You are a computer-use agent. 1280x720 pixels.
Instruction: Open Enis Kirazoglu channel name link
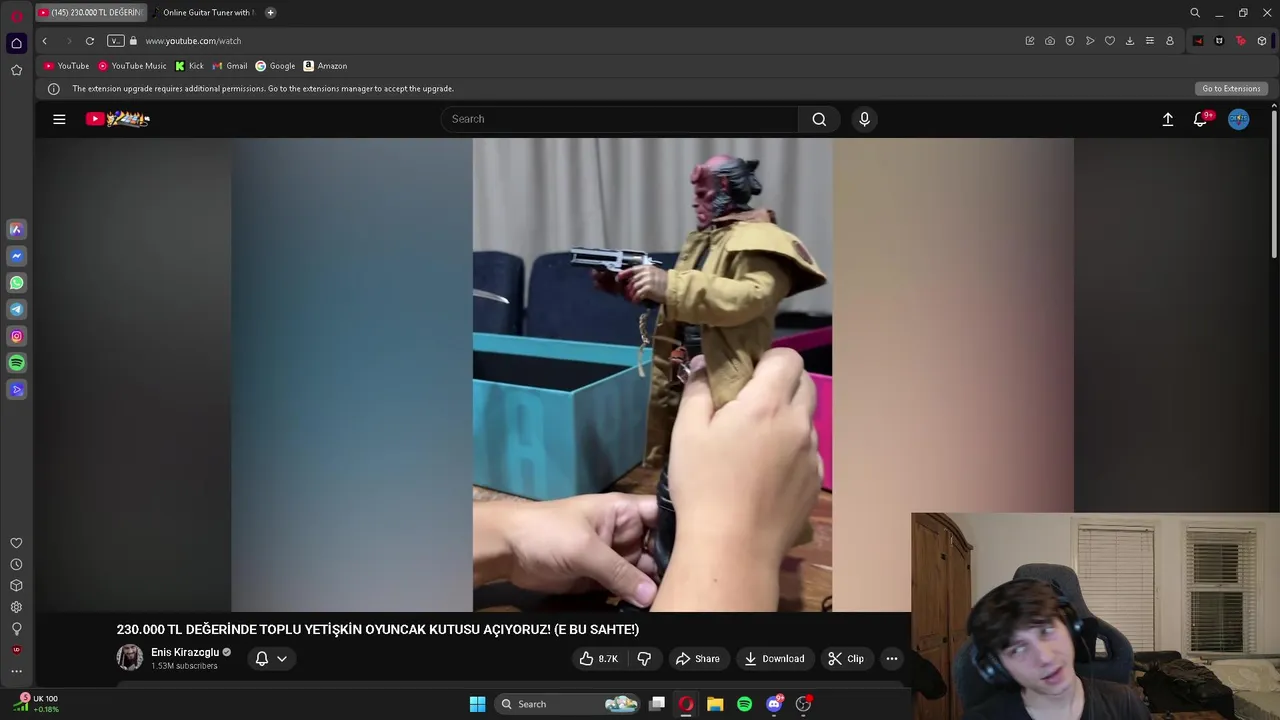click(x=185, y=652)
